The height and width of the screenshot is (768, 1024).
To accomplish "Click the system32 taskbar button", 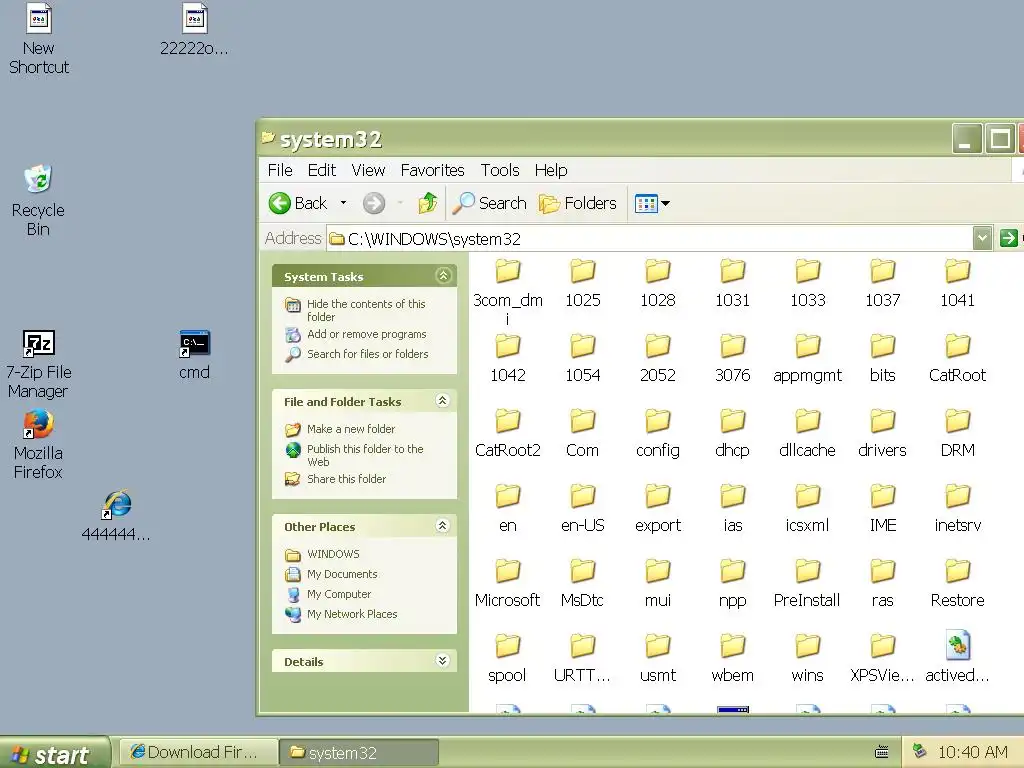I will (359, 752).
